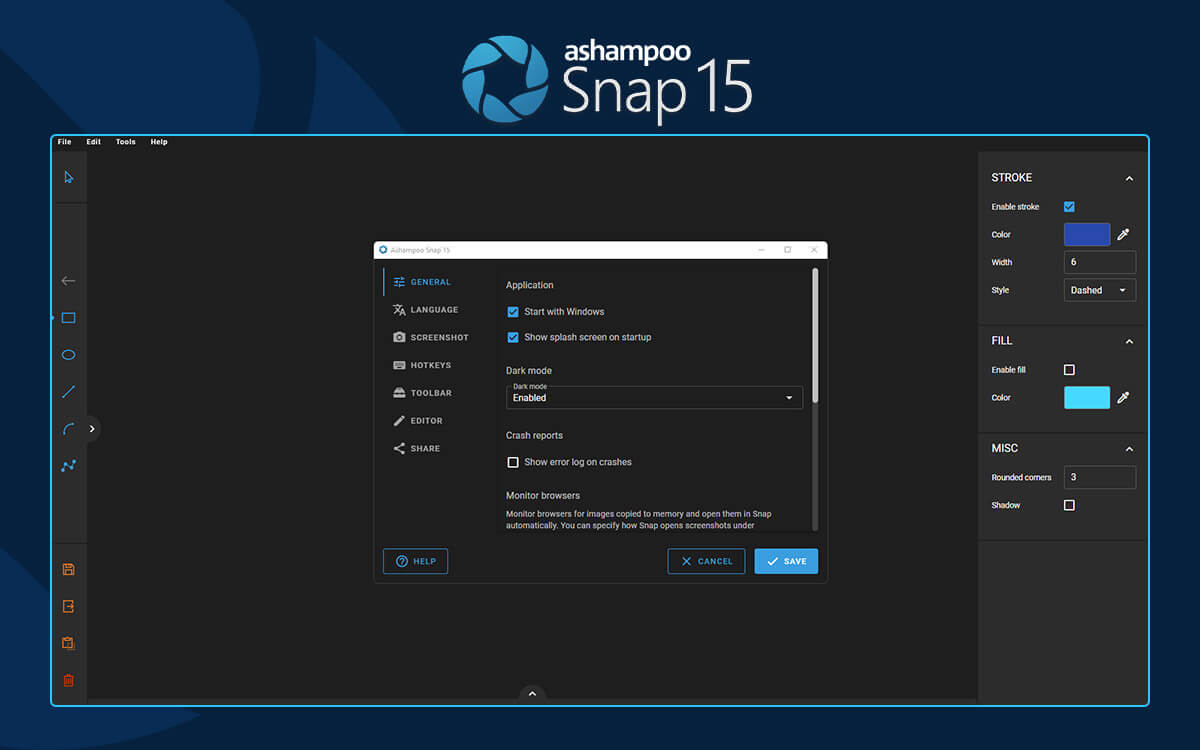This screenshot has height=750, width=1200.
Task: Toggle the Shadow checkbox
Action: tap(1069, 506)
